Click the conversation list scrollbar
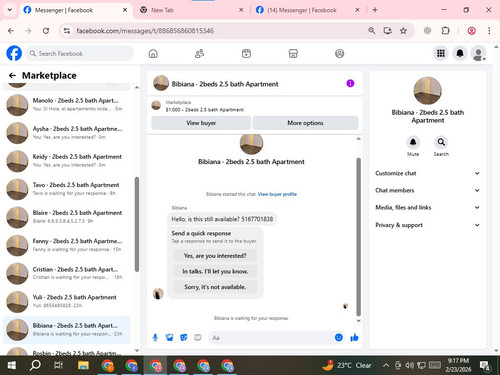 pos(137,224)
